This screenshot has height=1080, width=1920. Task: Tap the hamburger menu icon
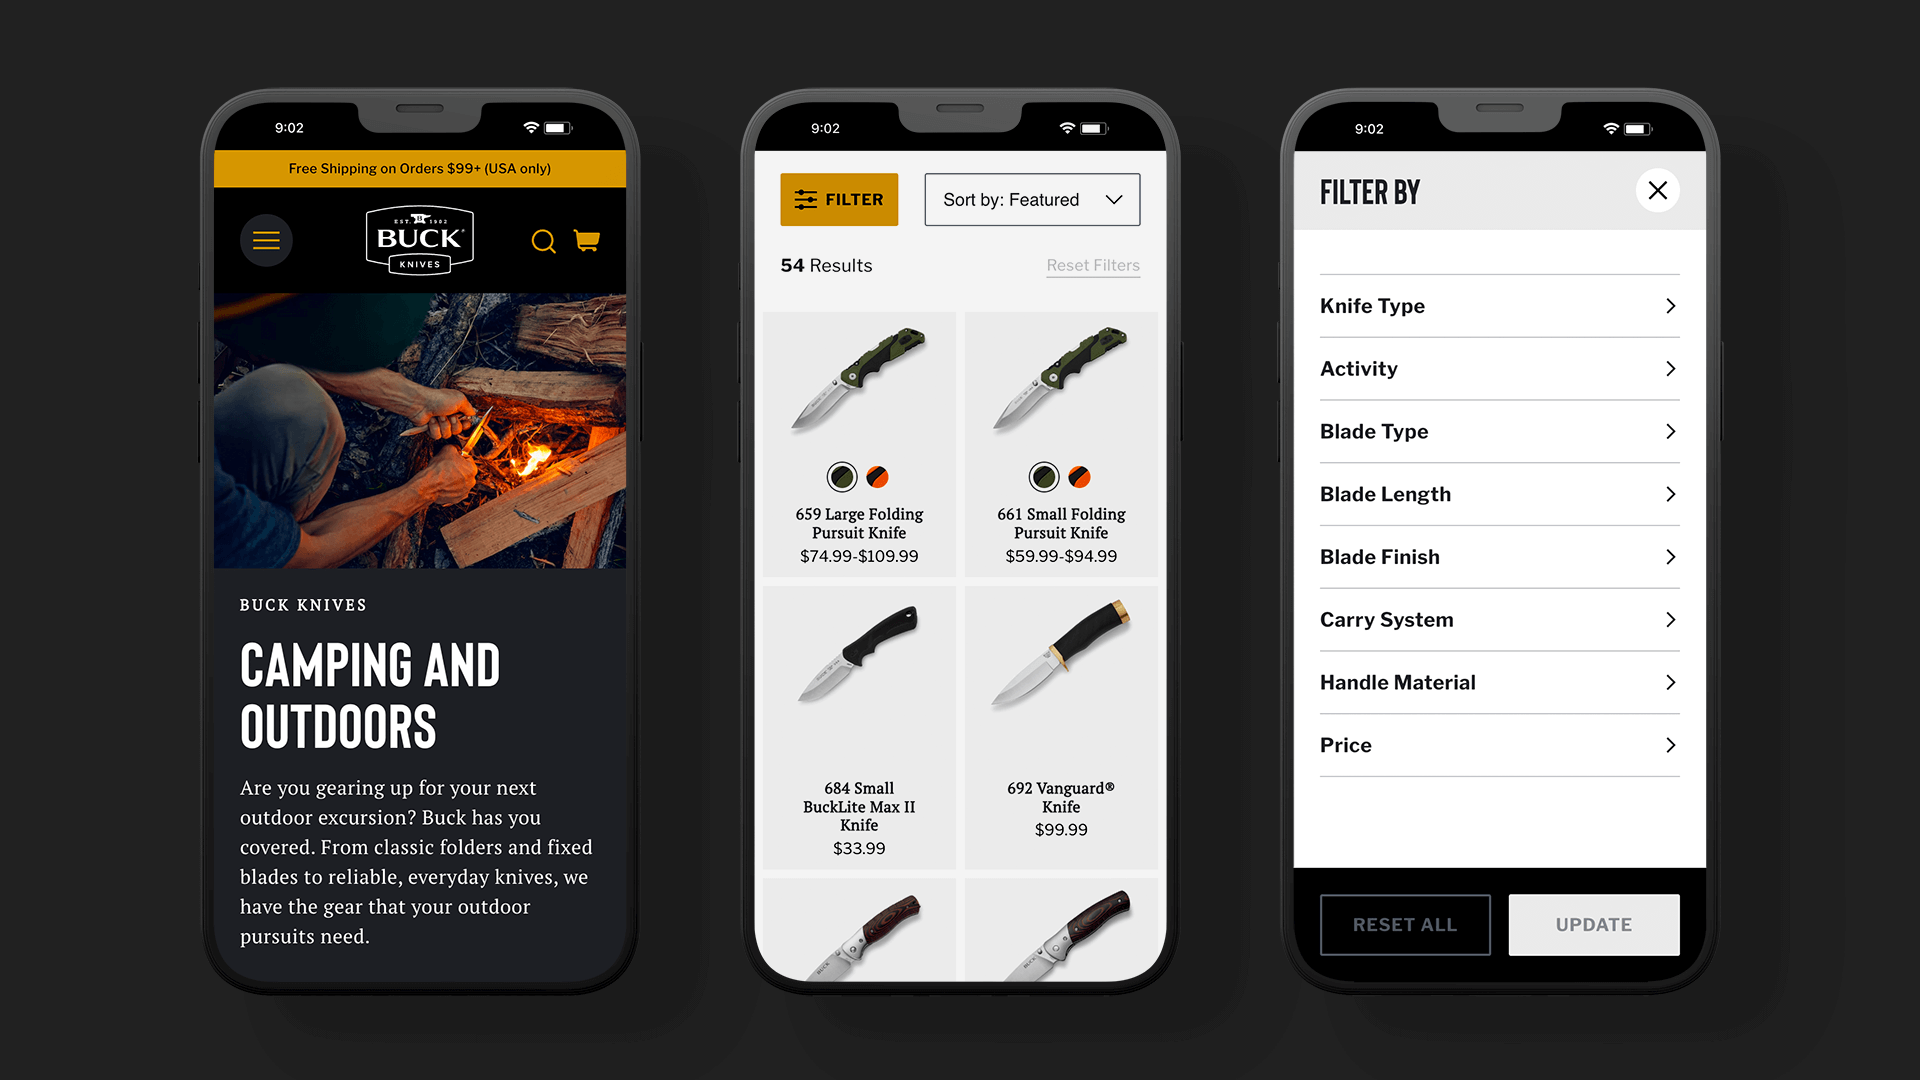264,239
